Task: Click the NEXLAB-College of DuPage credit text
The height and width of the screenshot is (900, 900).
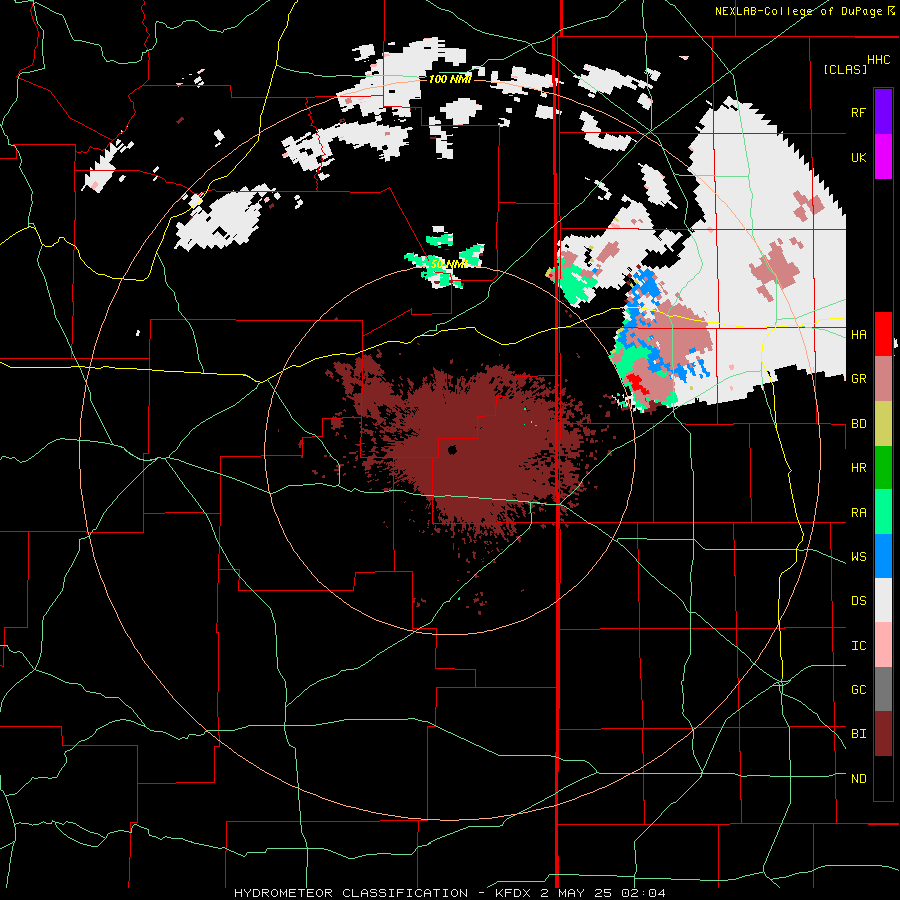Action: pos(800,11)
